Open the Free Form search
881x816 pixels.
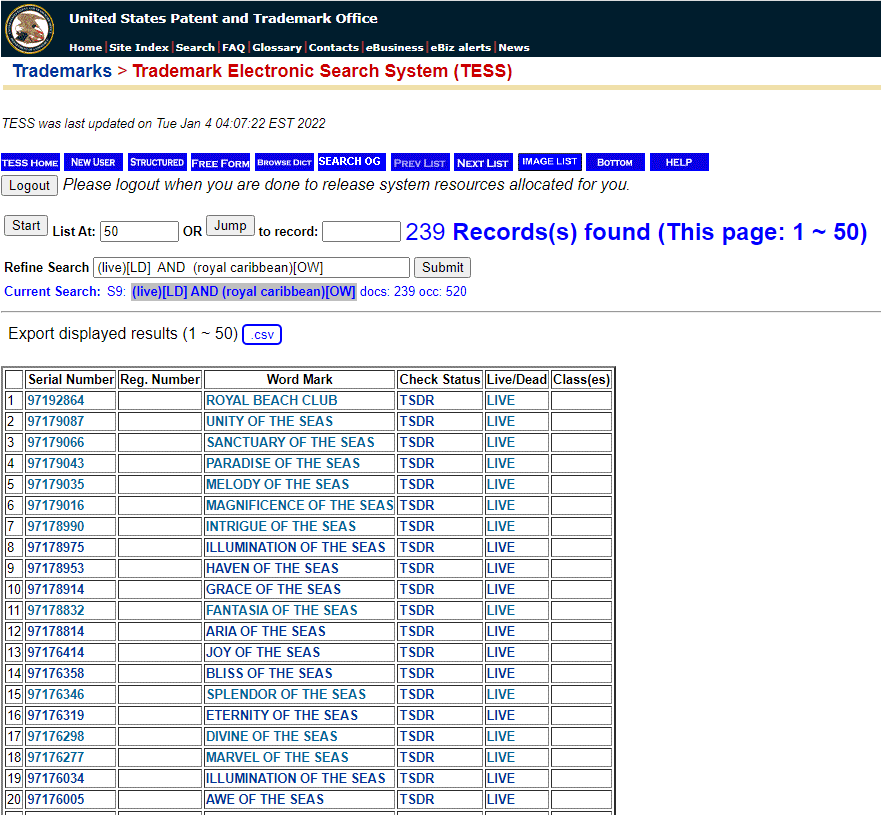click(220, 162)
